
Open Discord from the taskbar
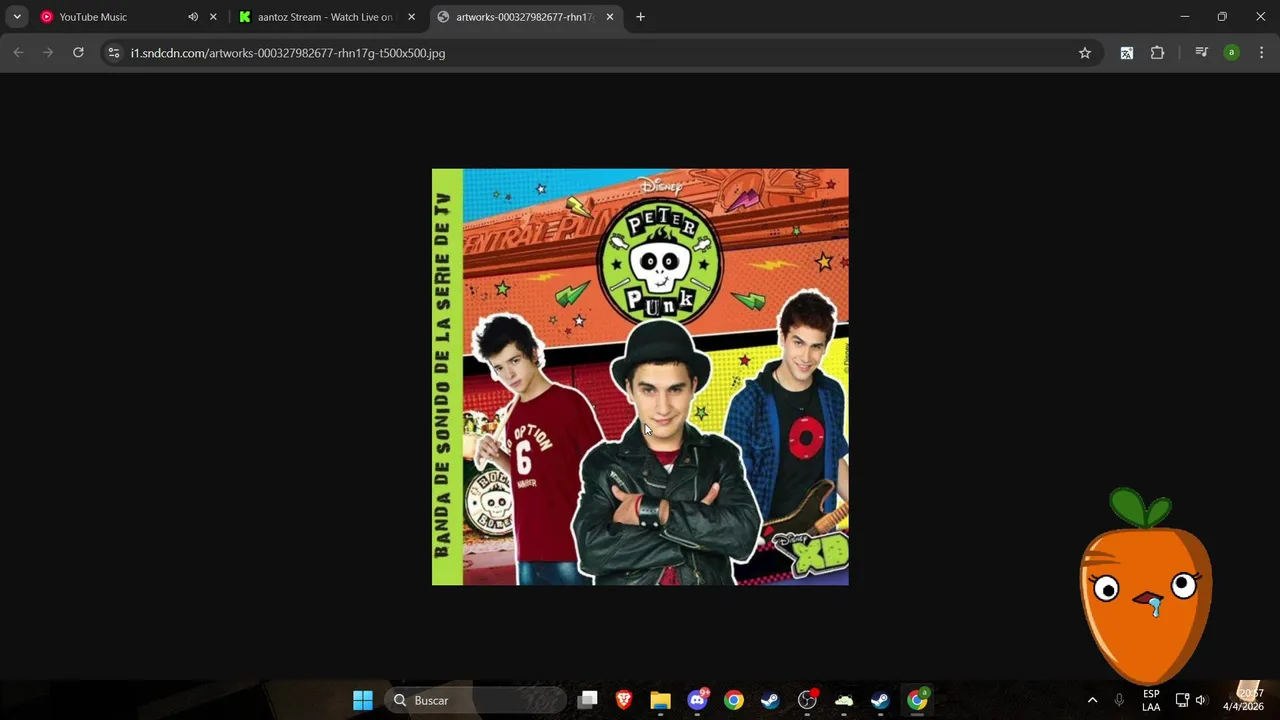pyautogui.click(x=697, y=700)
